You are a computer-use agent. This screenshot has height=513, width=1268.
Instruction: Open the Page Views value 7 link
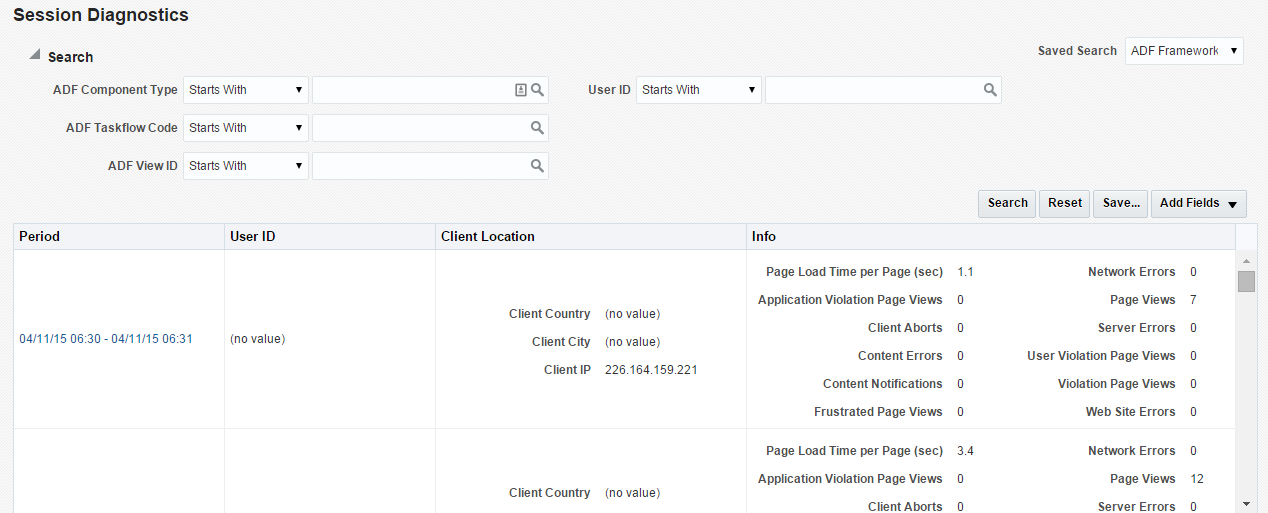point(1193,300)
